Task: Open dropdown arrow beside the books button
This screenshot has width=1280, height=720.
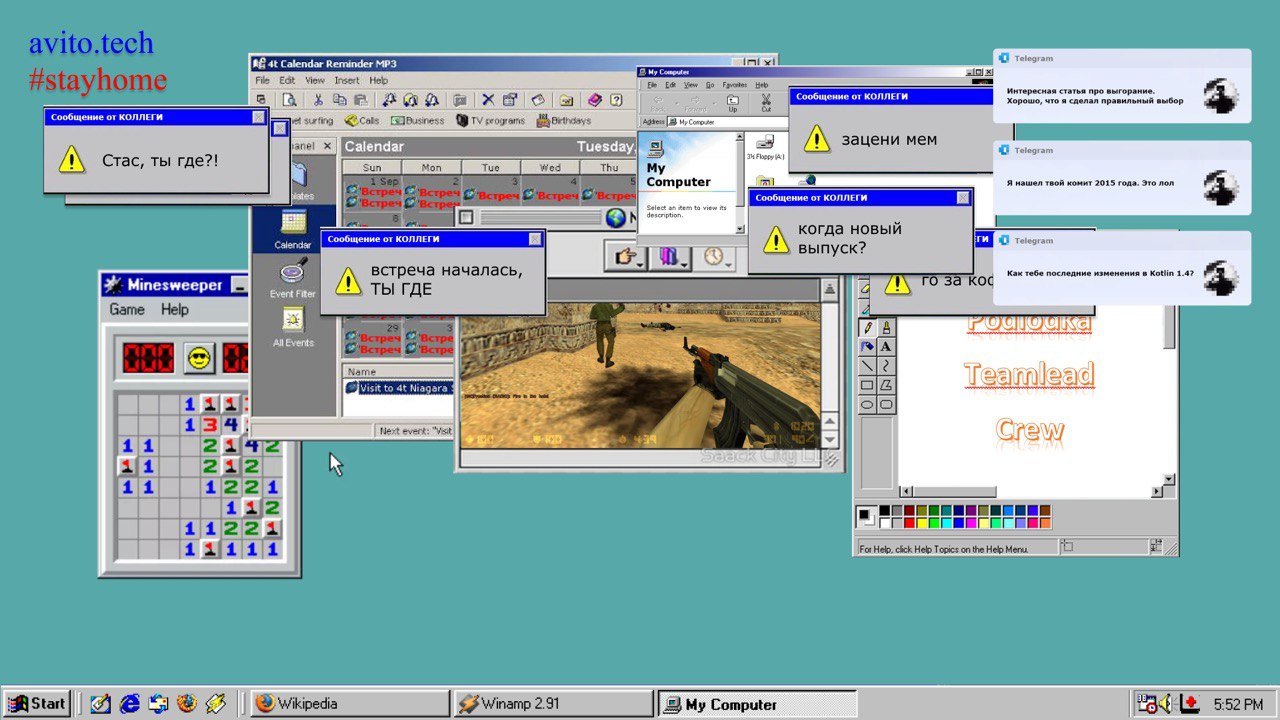Action: (685, 265)
